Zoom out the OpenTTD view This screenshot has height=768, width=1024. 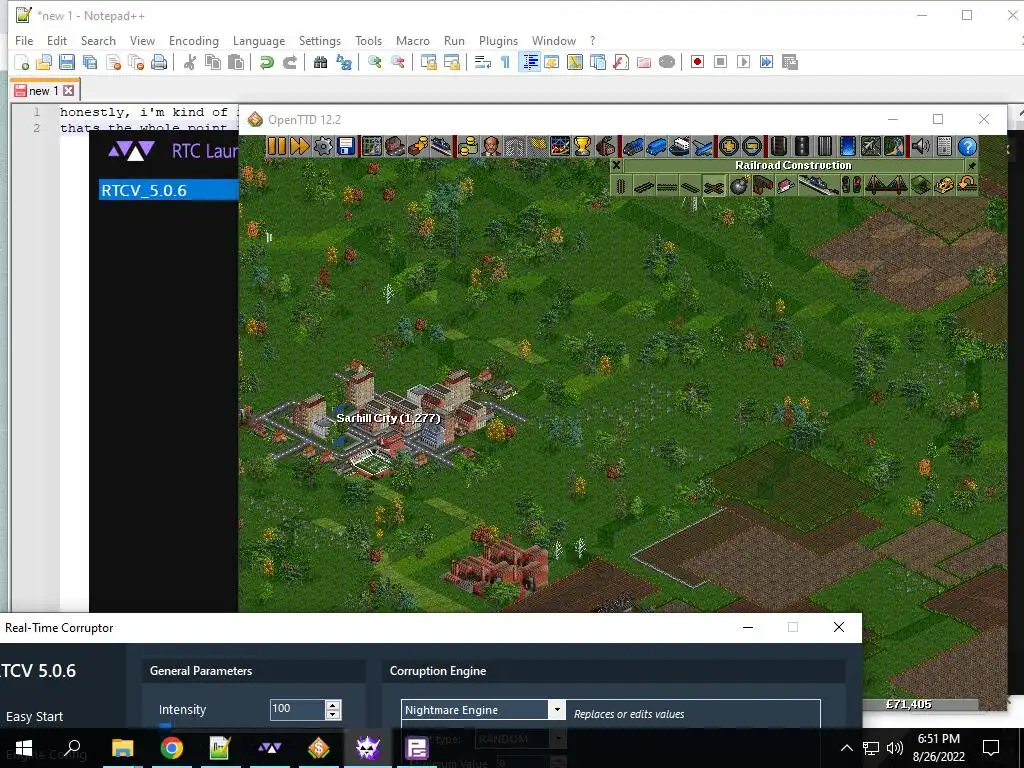click(x=752, y=146)
